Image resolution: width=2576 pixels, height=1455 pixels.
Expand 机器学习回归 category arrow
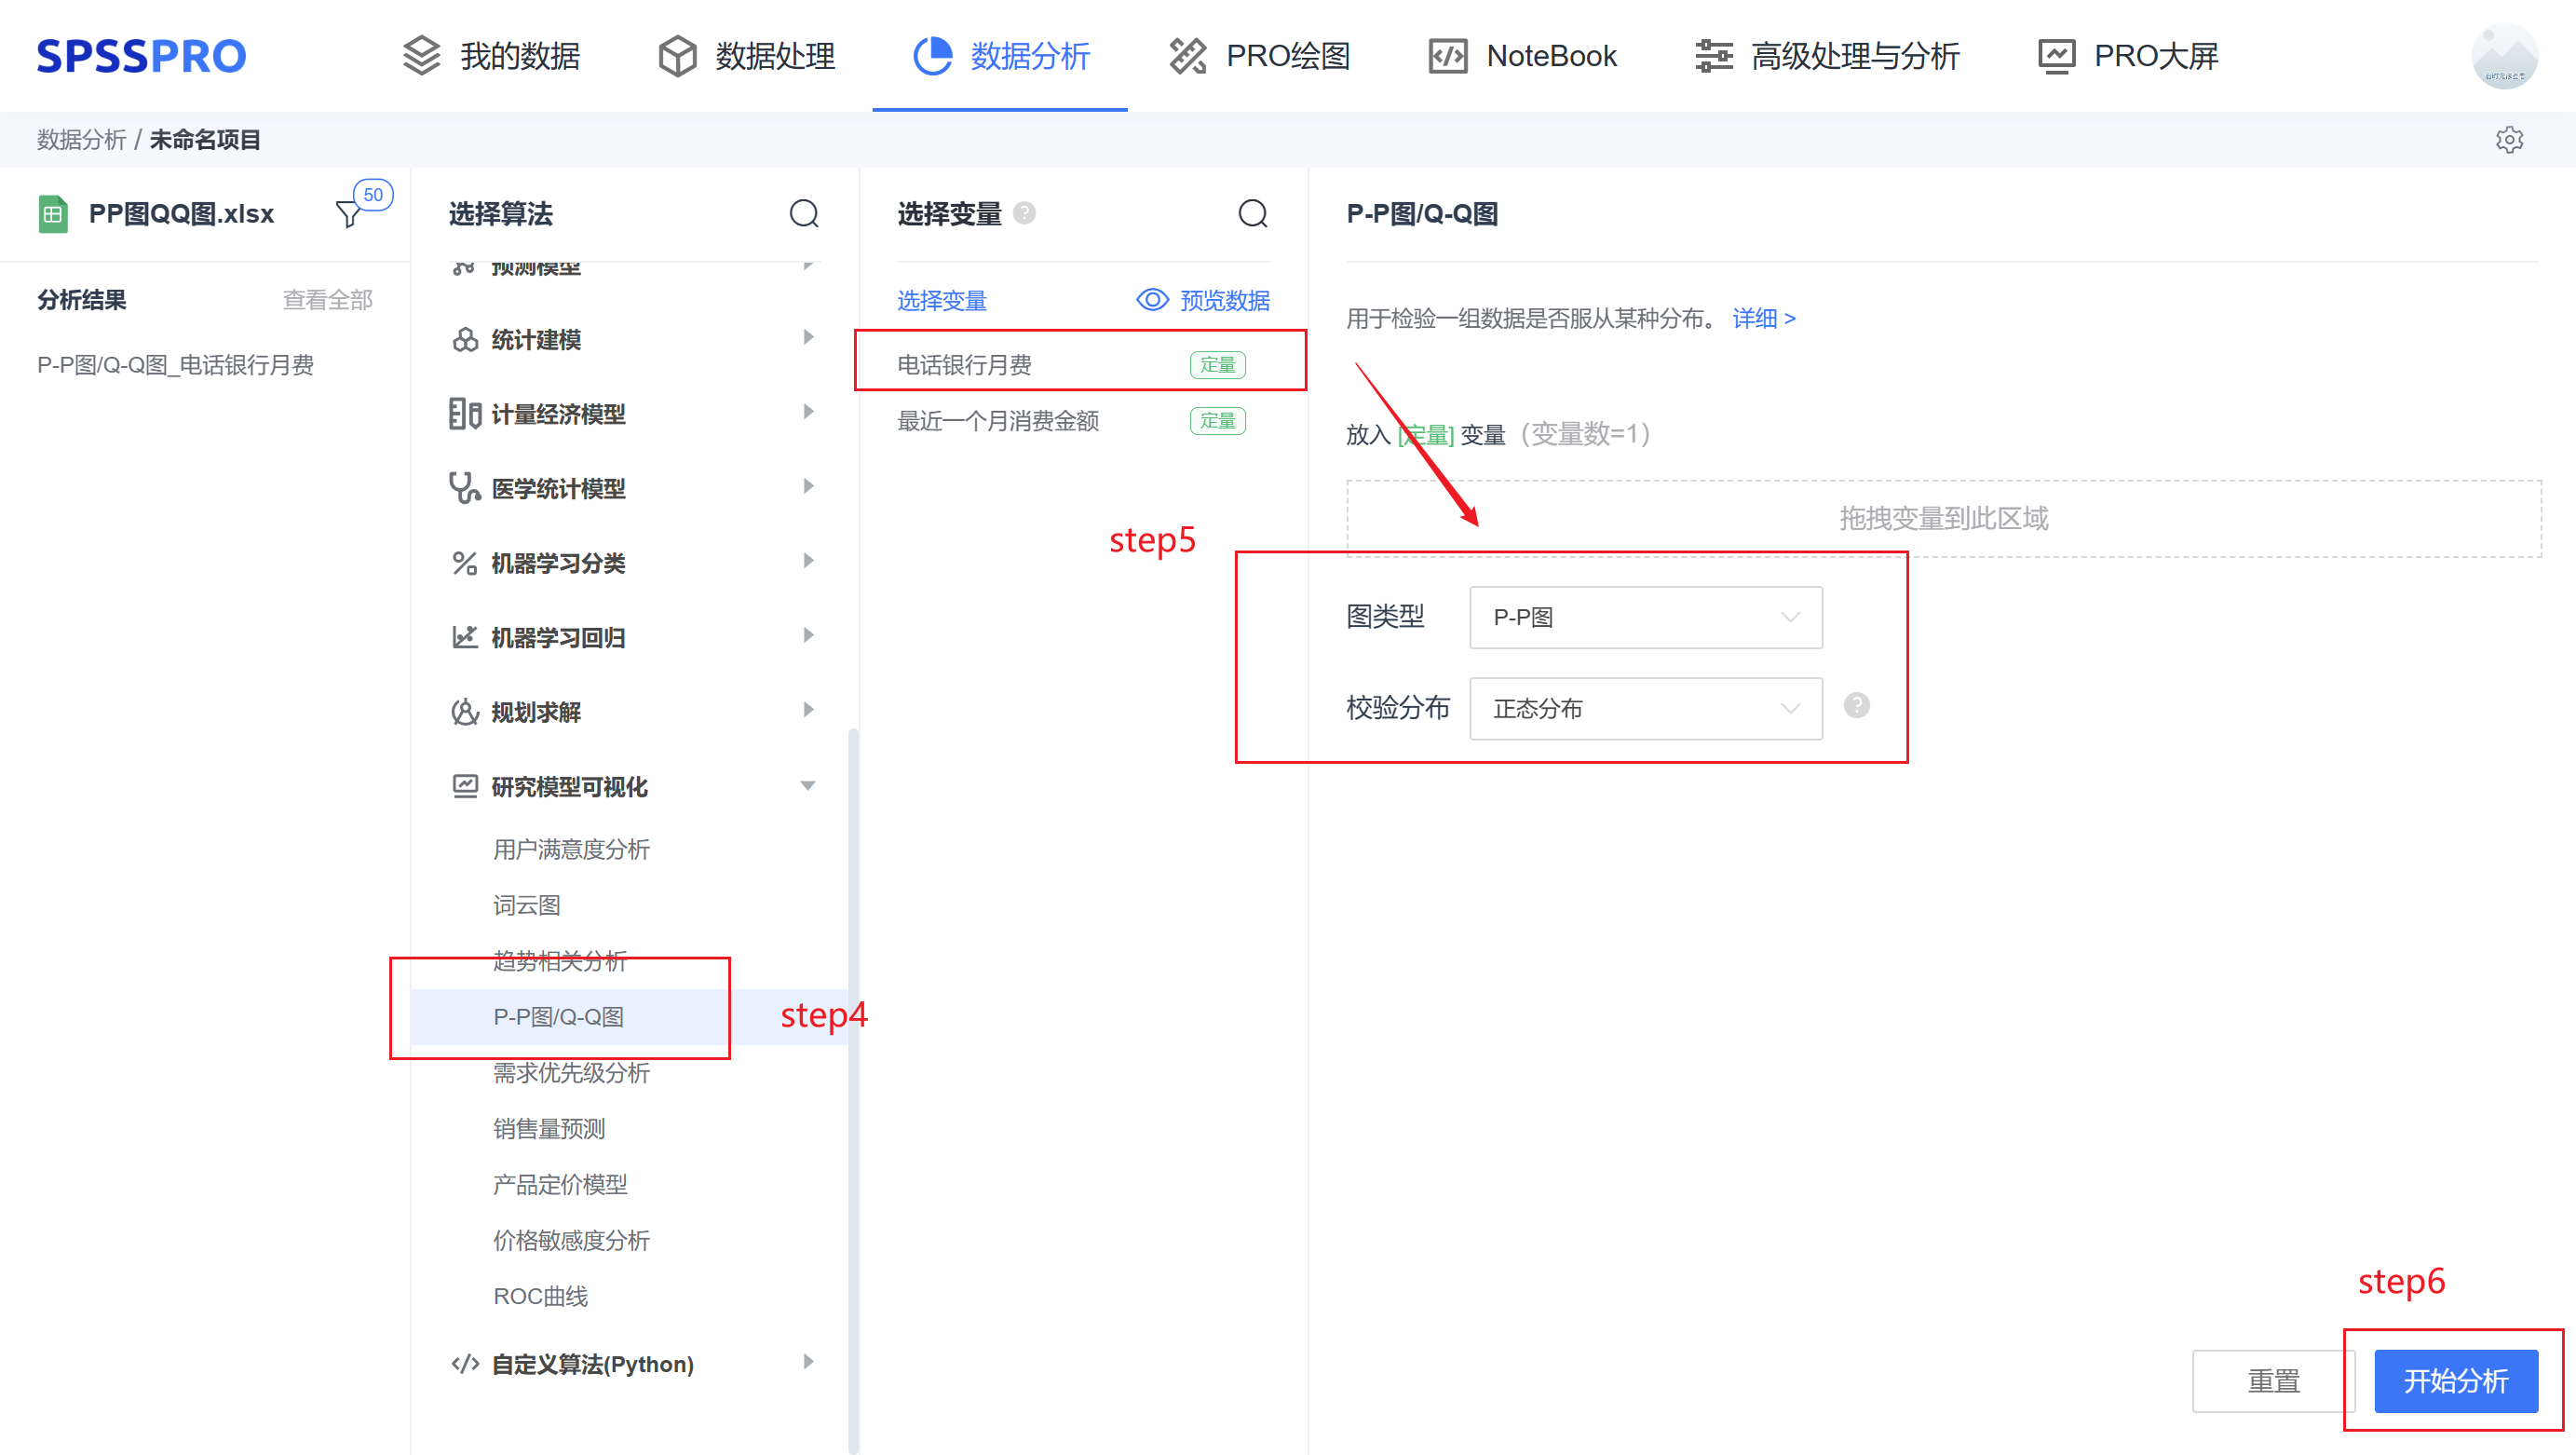(x=808, y=636)
